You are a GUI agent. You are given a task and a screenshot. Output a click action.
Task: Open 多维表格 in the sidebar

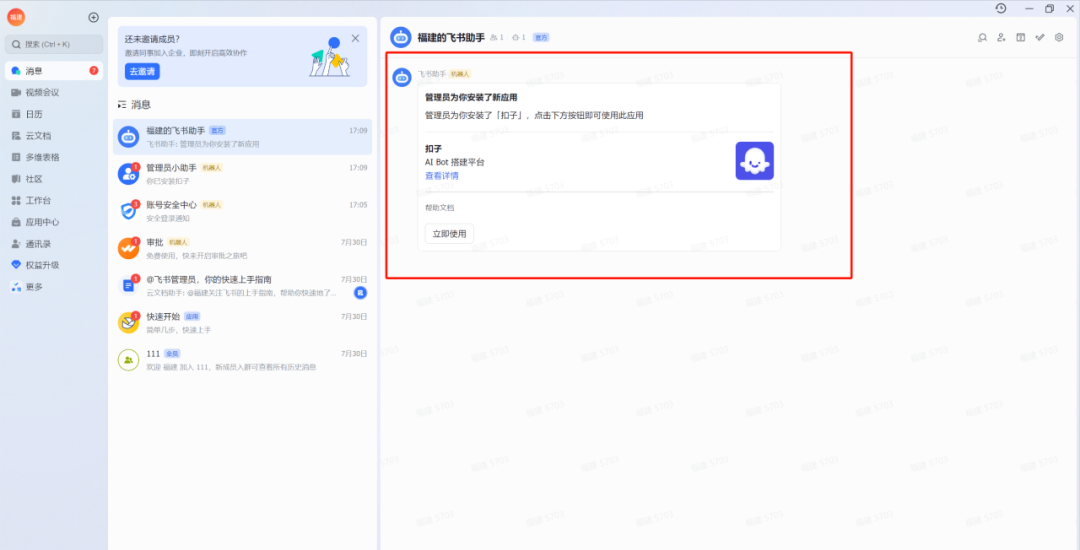[41, 157]
